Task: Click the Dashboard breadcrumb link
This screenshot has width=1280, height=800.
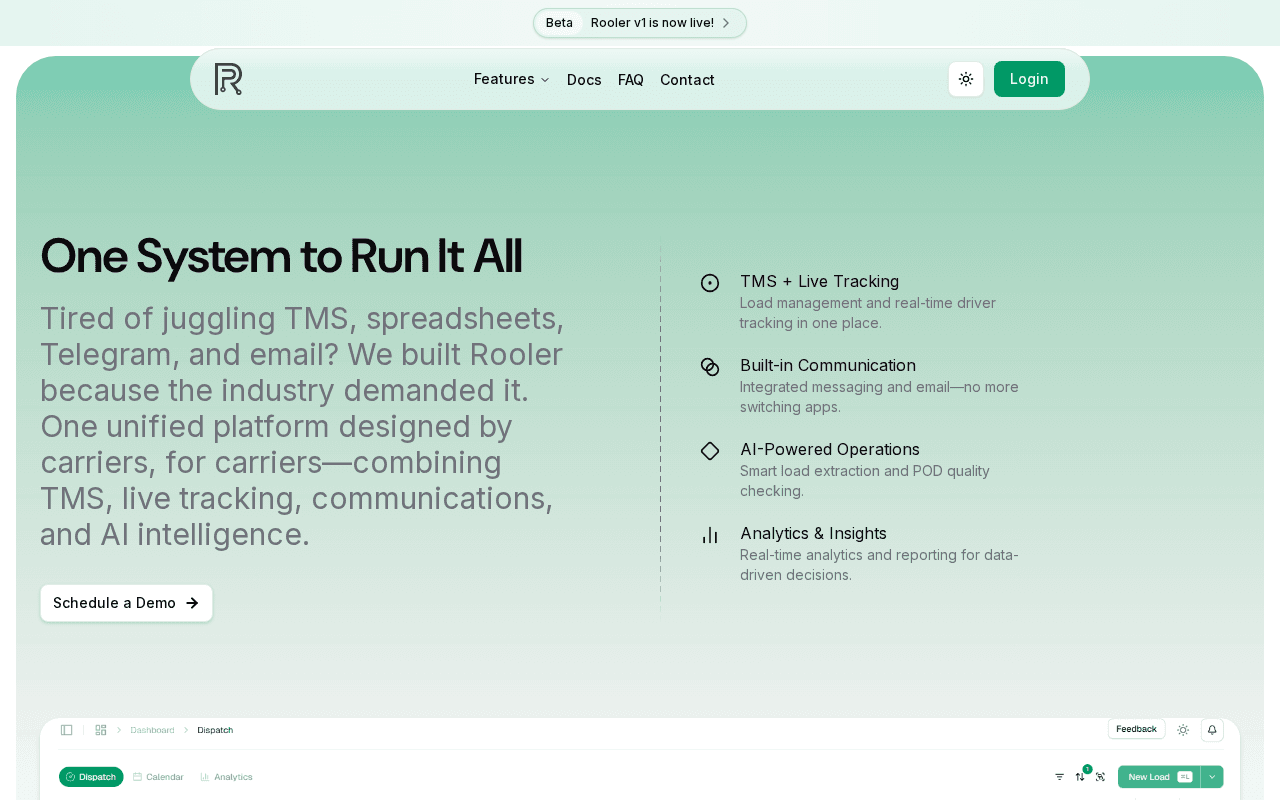Action: point(152,730)
